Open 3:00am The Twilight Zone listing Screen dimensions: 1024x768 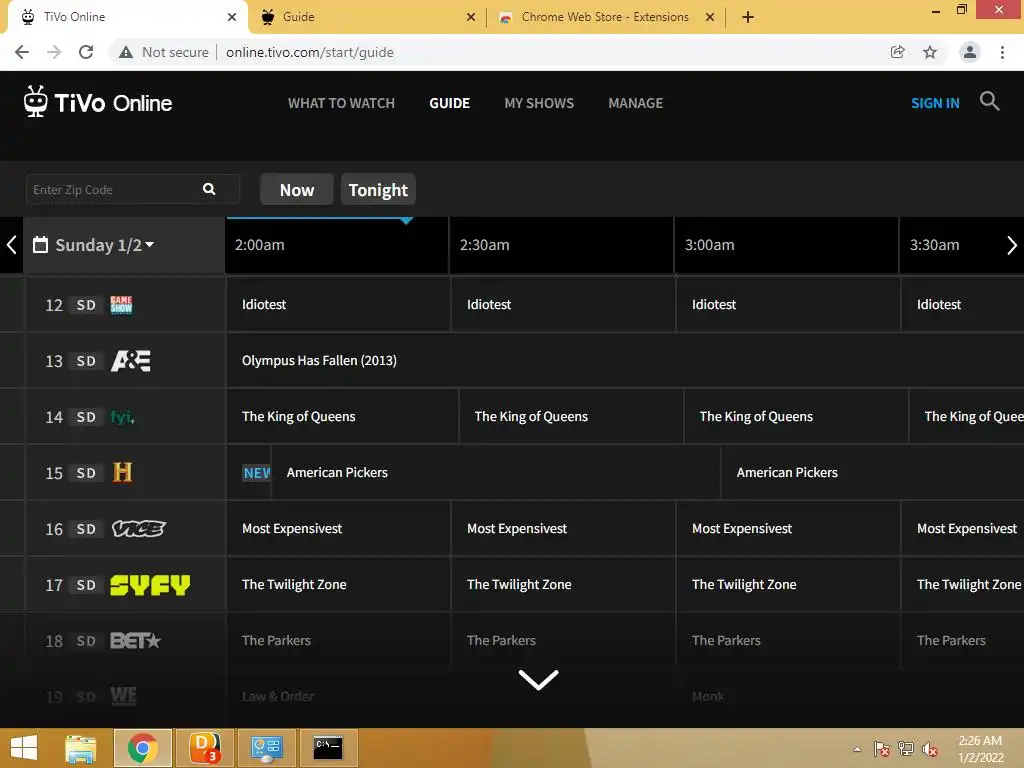tap(788, 584)
